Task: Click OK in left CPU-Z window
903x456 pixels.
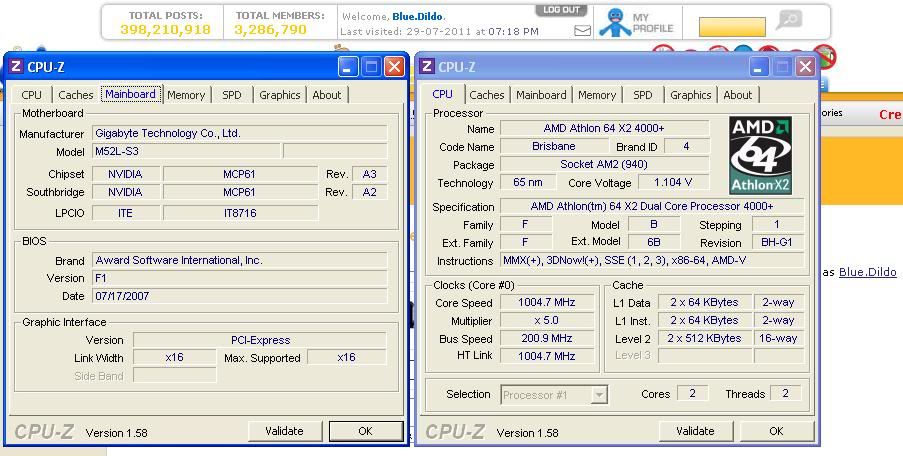Action: click(x=365, y=431)
